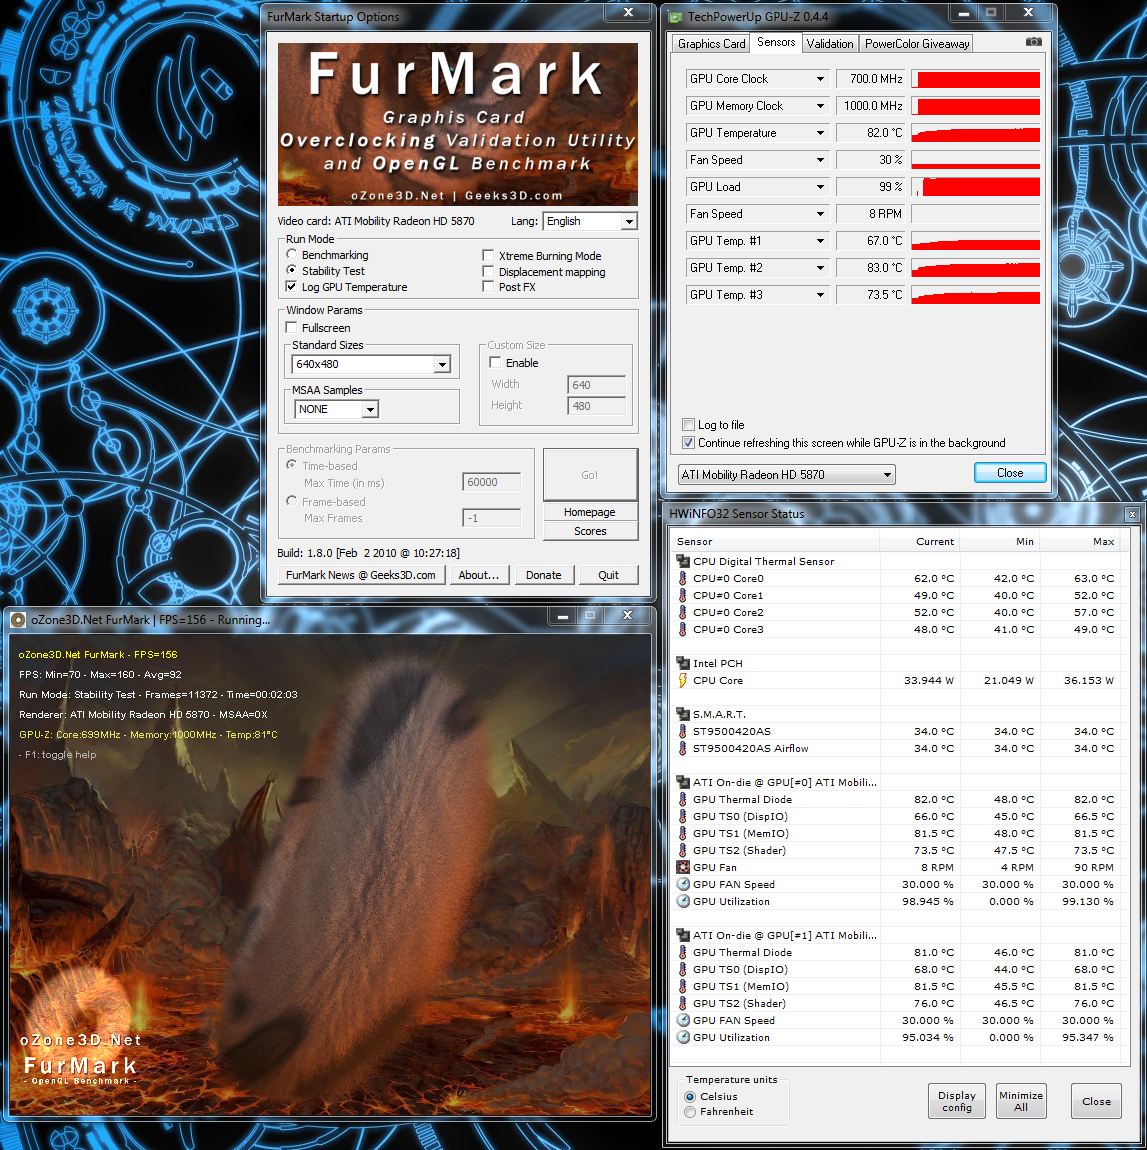Click Display config in HWiNFO32
Screen dimensions: 1147x1150
(957, 1101)
